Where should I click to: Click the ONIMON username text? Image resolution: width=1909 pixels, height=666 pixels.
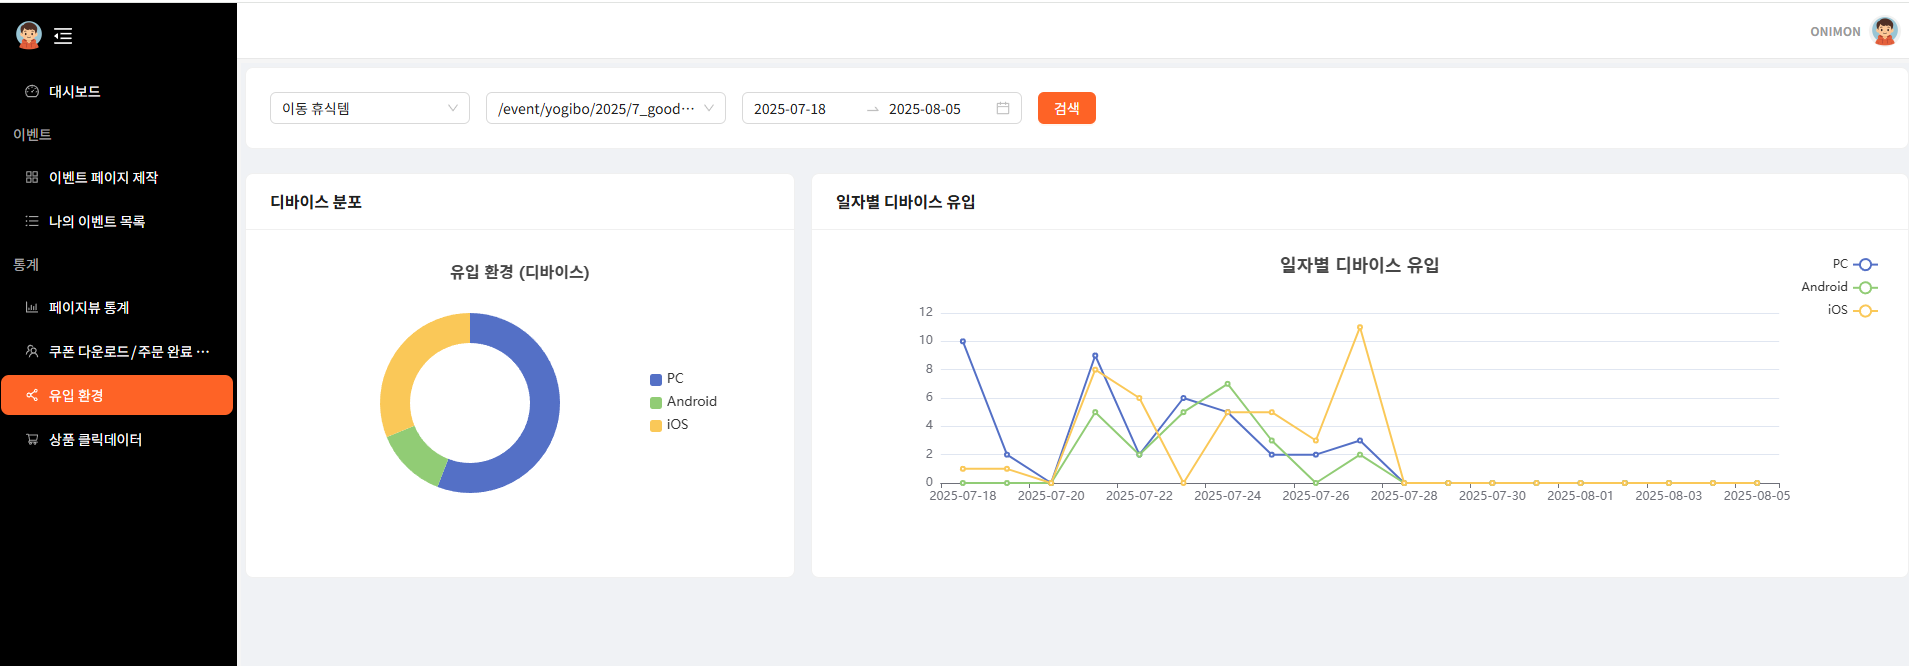pyautogui.click(x=1834, y=32)
